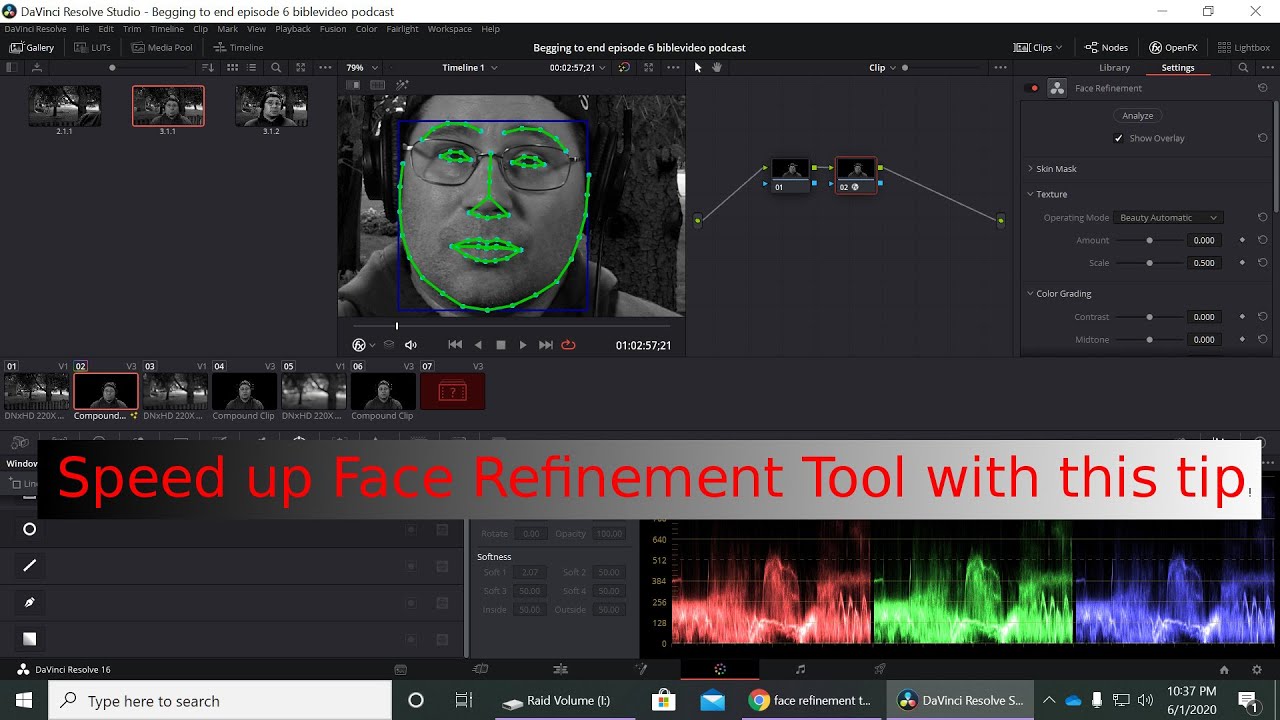Open the Deliver page
Image resolution: width=1280 pixels, height=720 pixels.
[880, 669]
